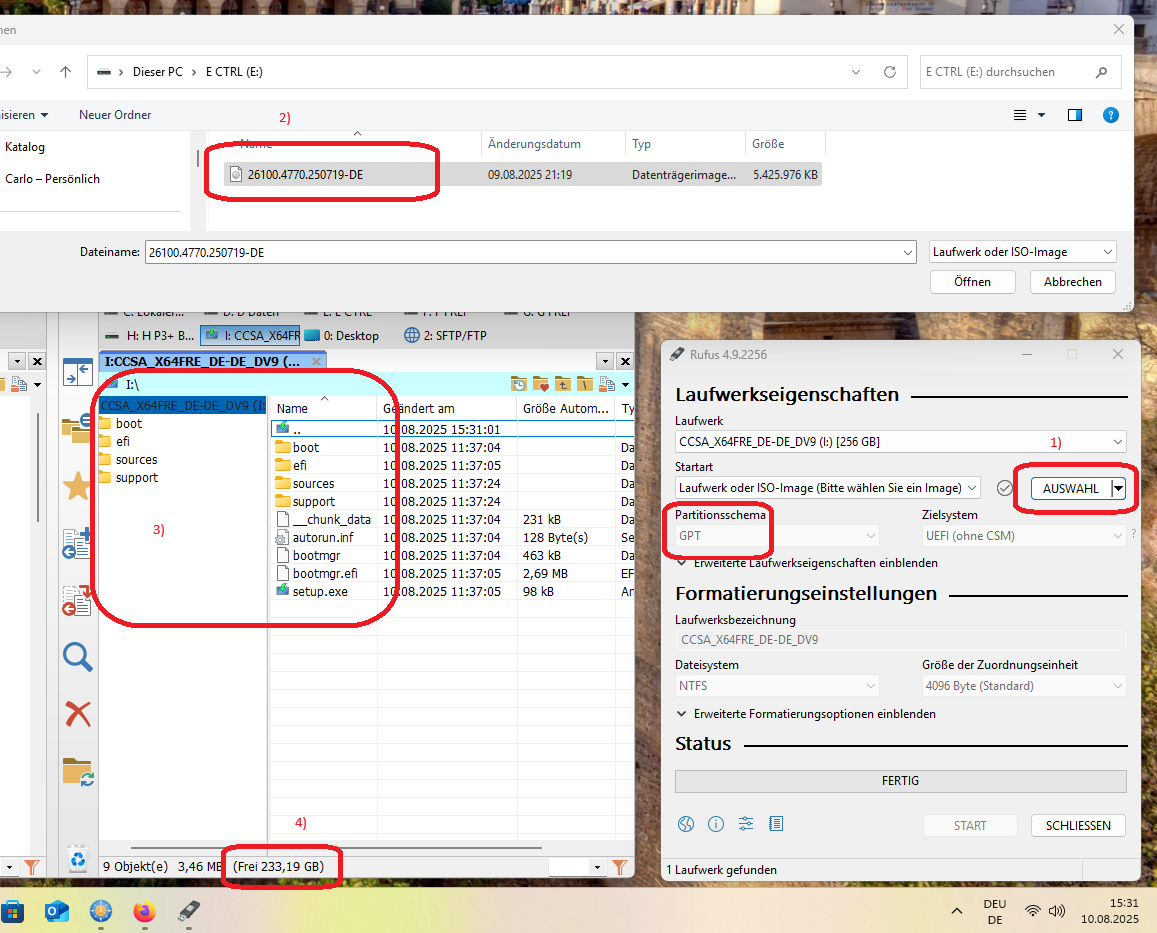Click the AUSWAHL button in Rufus
The height and width of the screenshot is (933, 1157).
pyautogui.click(x=1071, y=489)
